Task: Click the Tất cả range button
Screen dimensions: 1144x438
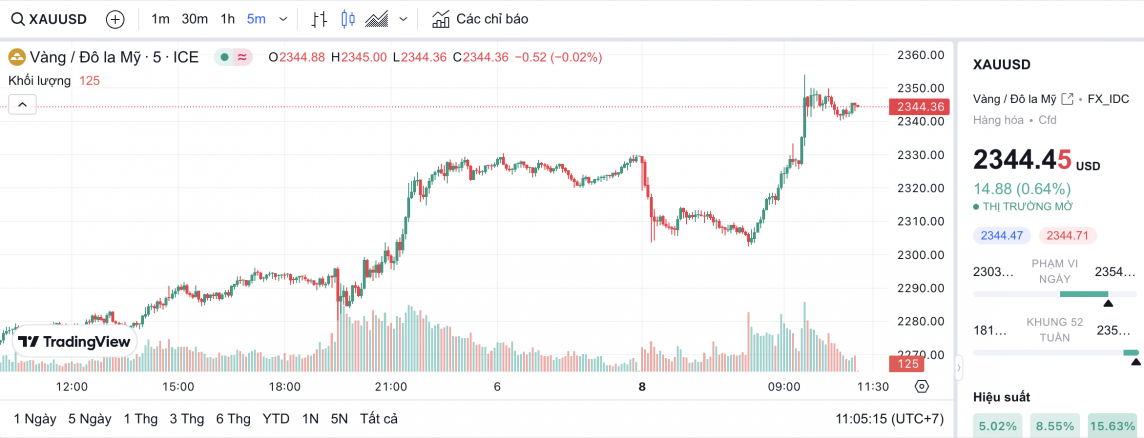Action: point(379,418)
